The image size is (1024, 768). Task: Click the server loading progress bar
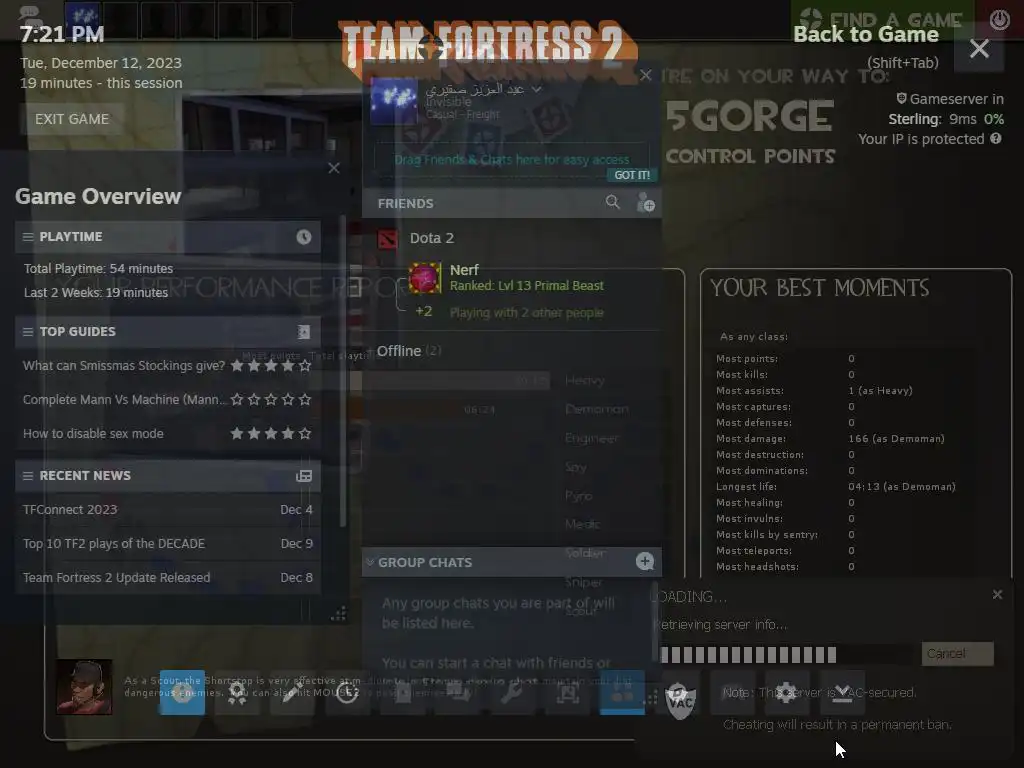(x=787, y=654)
